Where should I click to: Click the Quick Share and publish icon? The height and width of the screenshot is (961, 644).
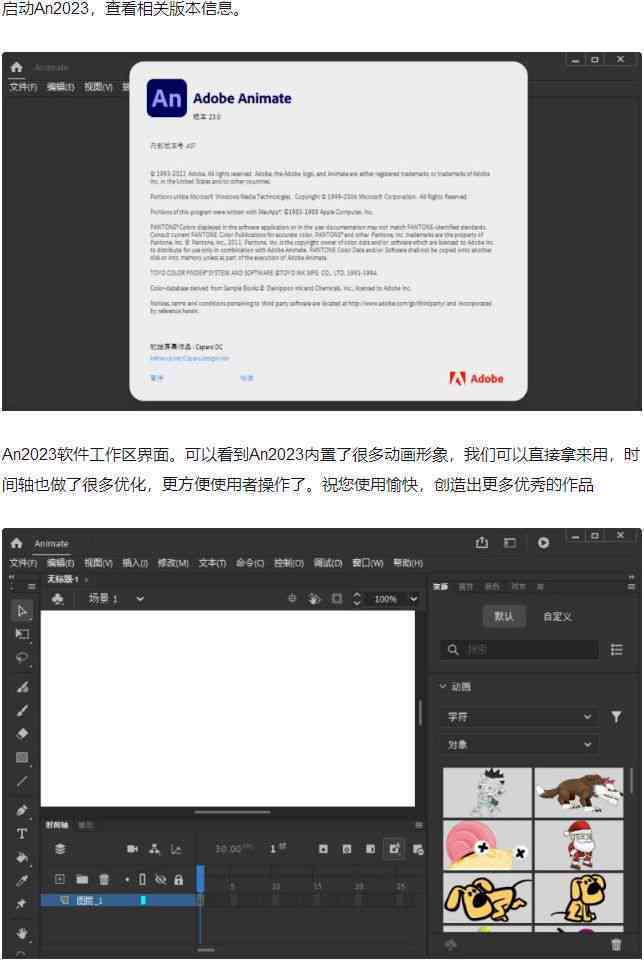[482, 542]
